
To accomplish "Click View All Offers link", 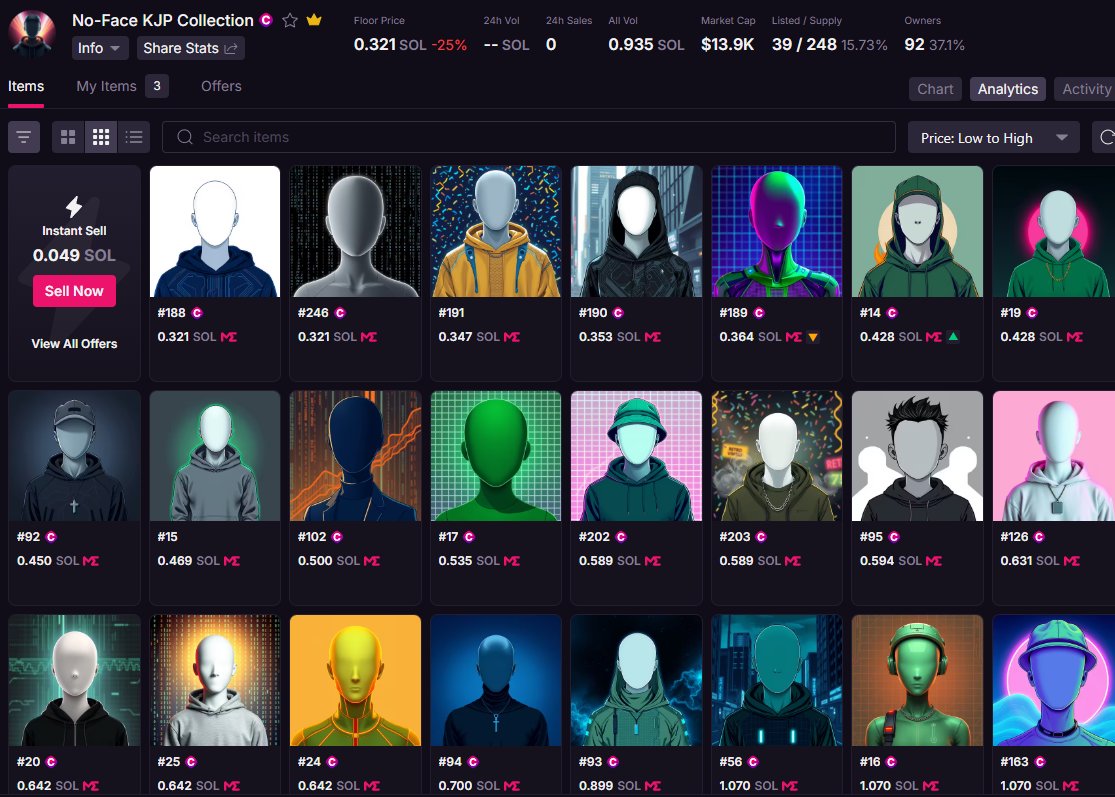I will pyautogui.click(x=75, y=343).
